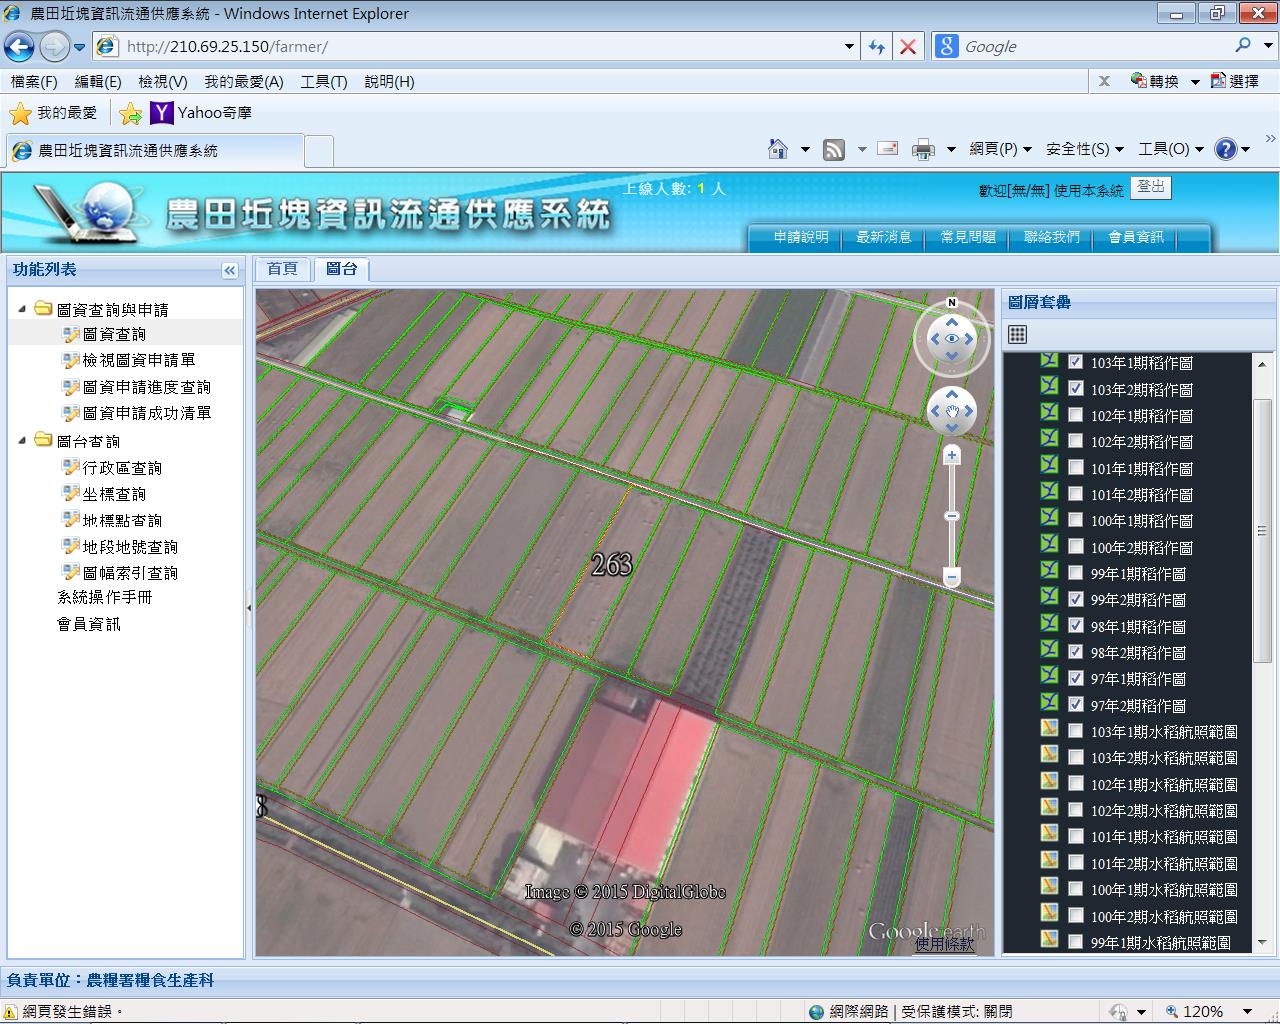
Task: Click the 登出 logout button
Action: click(x=1150, y=187)
